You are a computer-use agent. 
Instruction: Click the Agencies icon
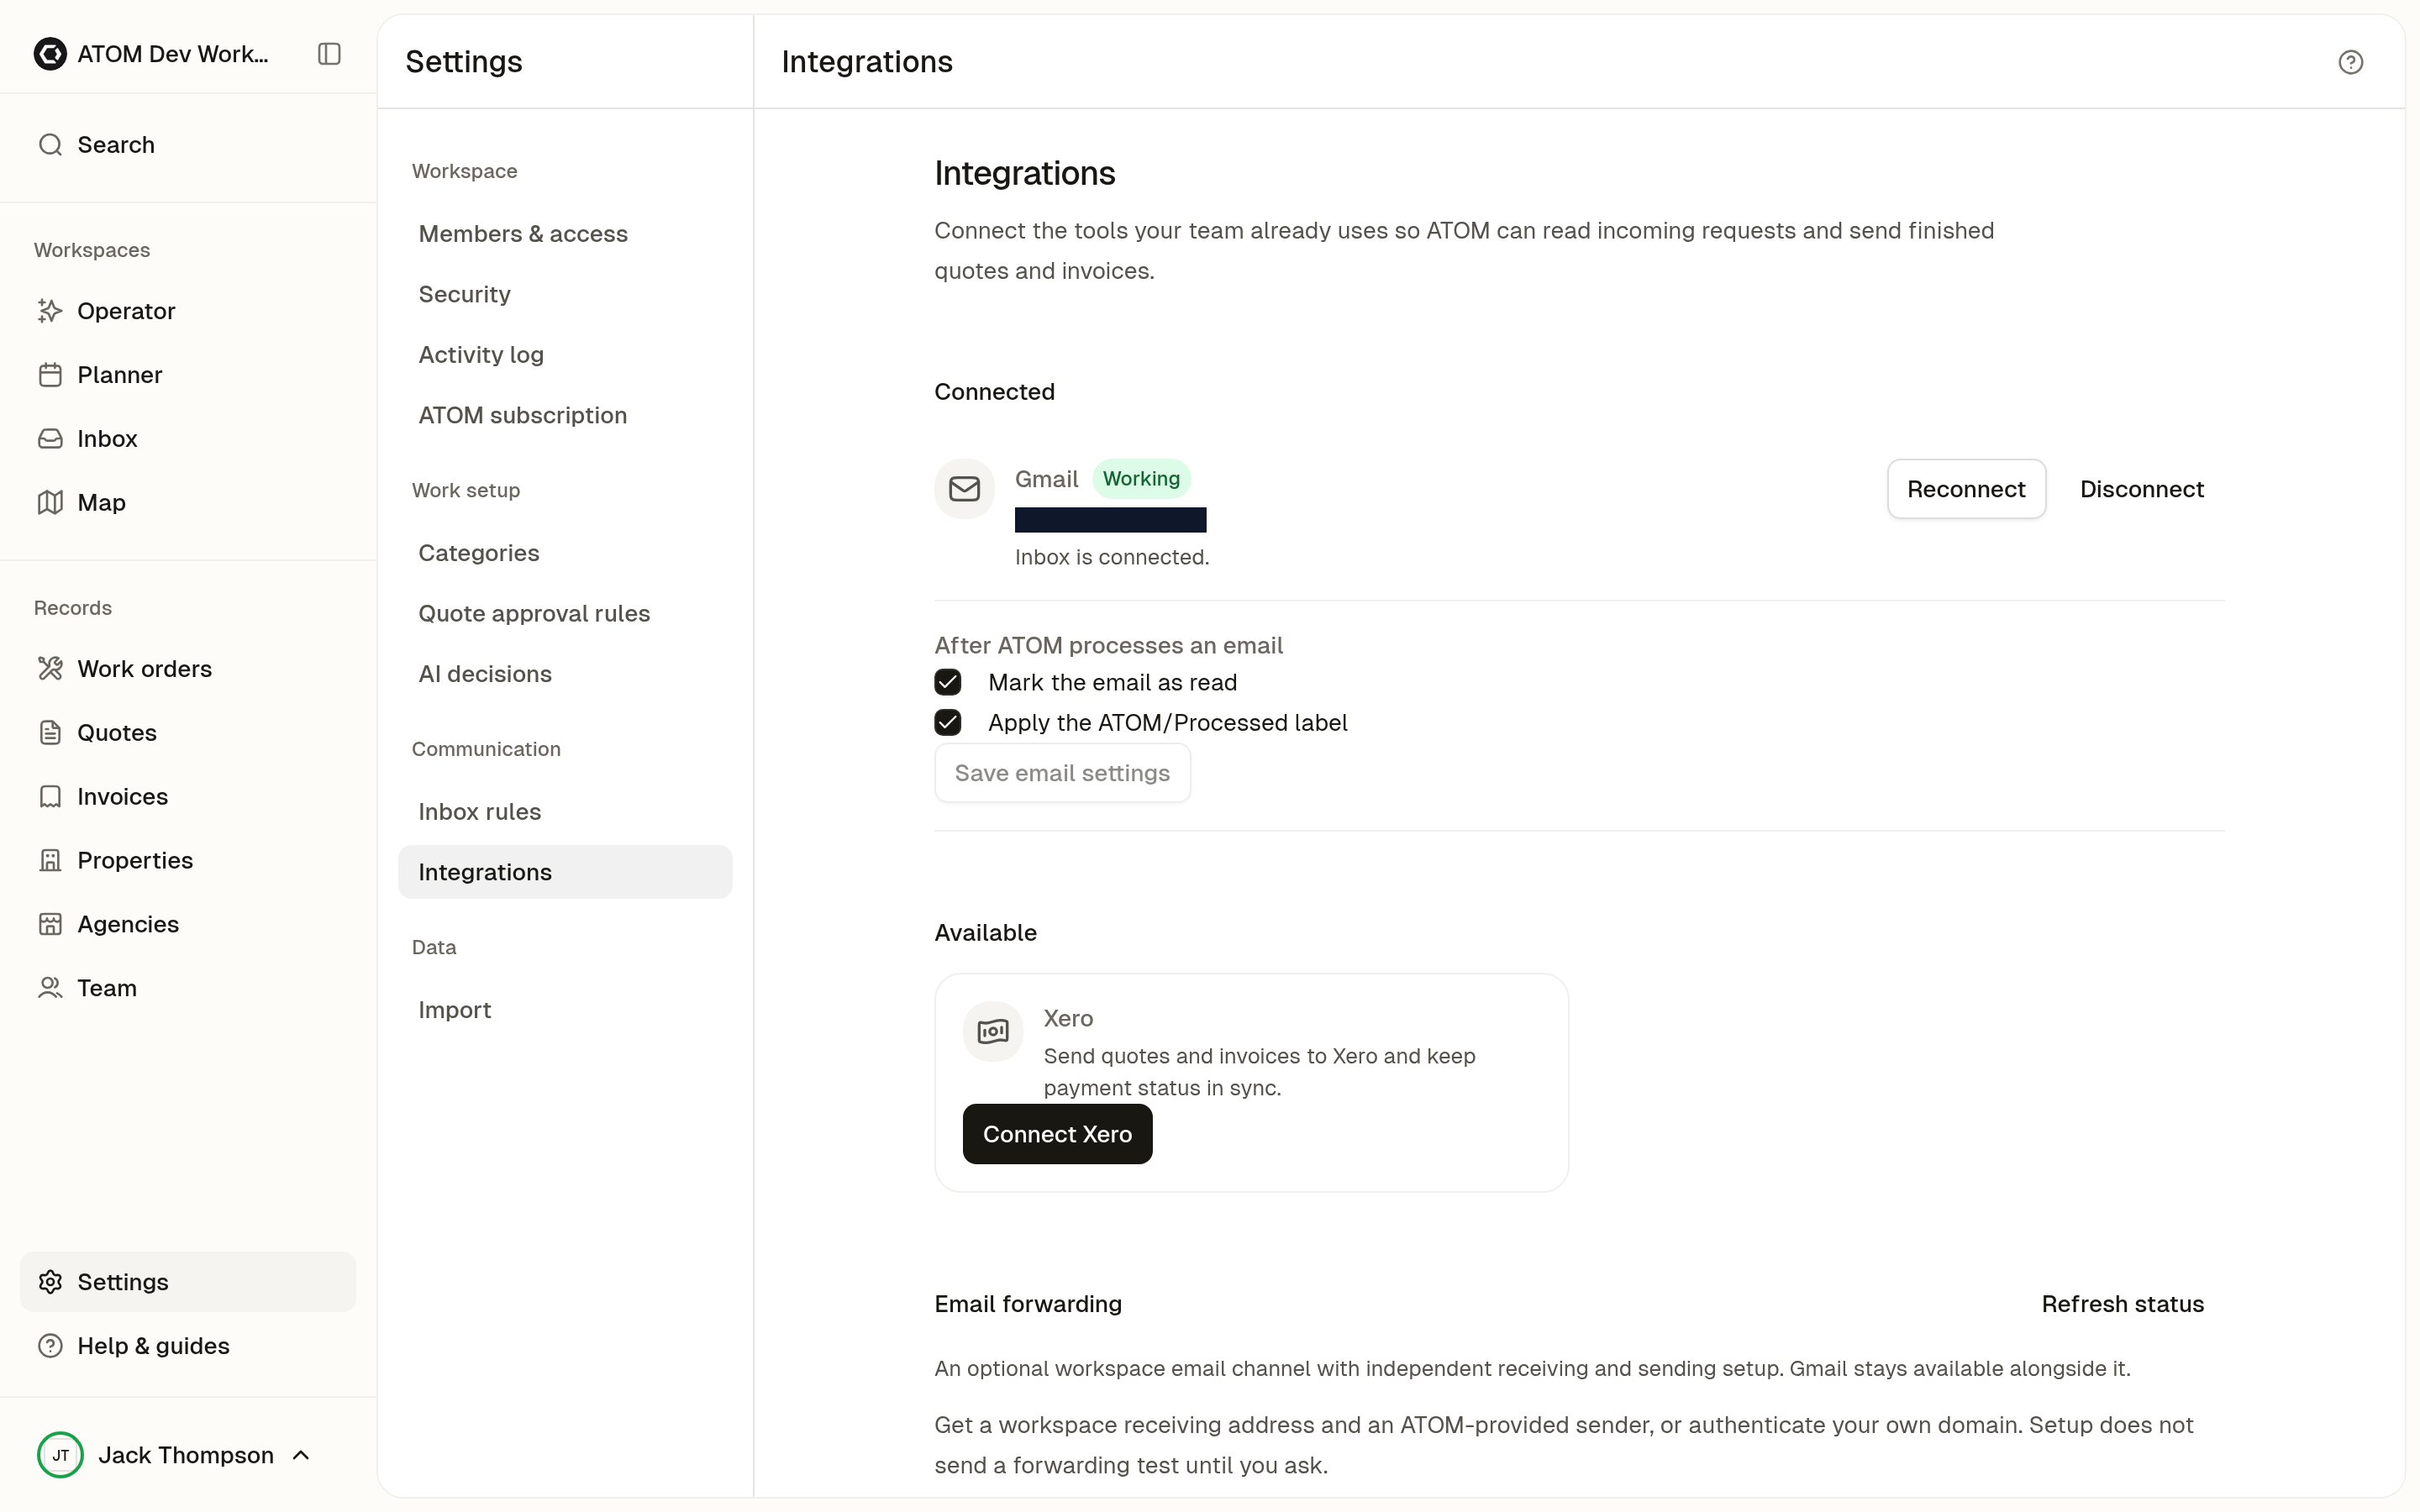pos(50,925)
